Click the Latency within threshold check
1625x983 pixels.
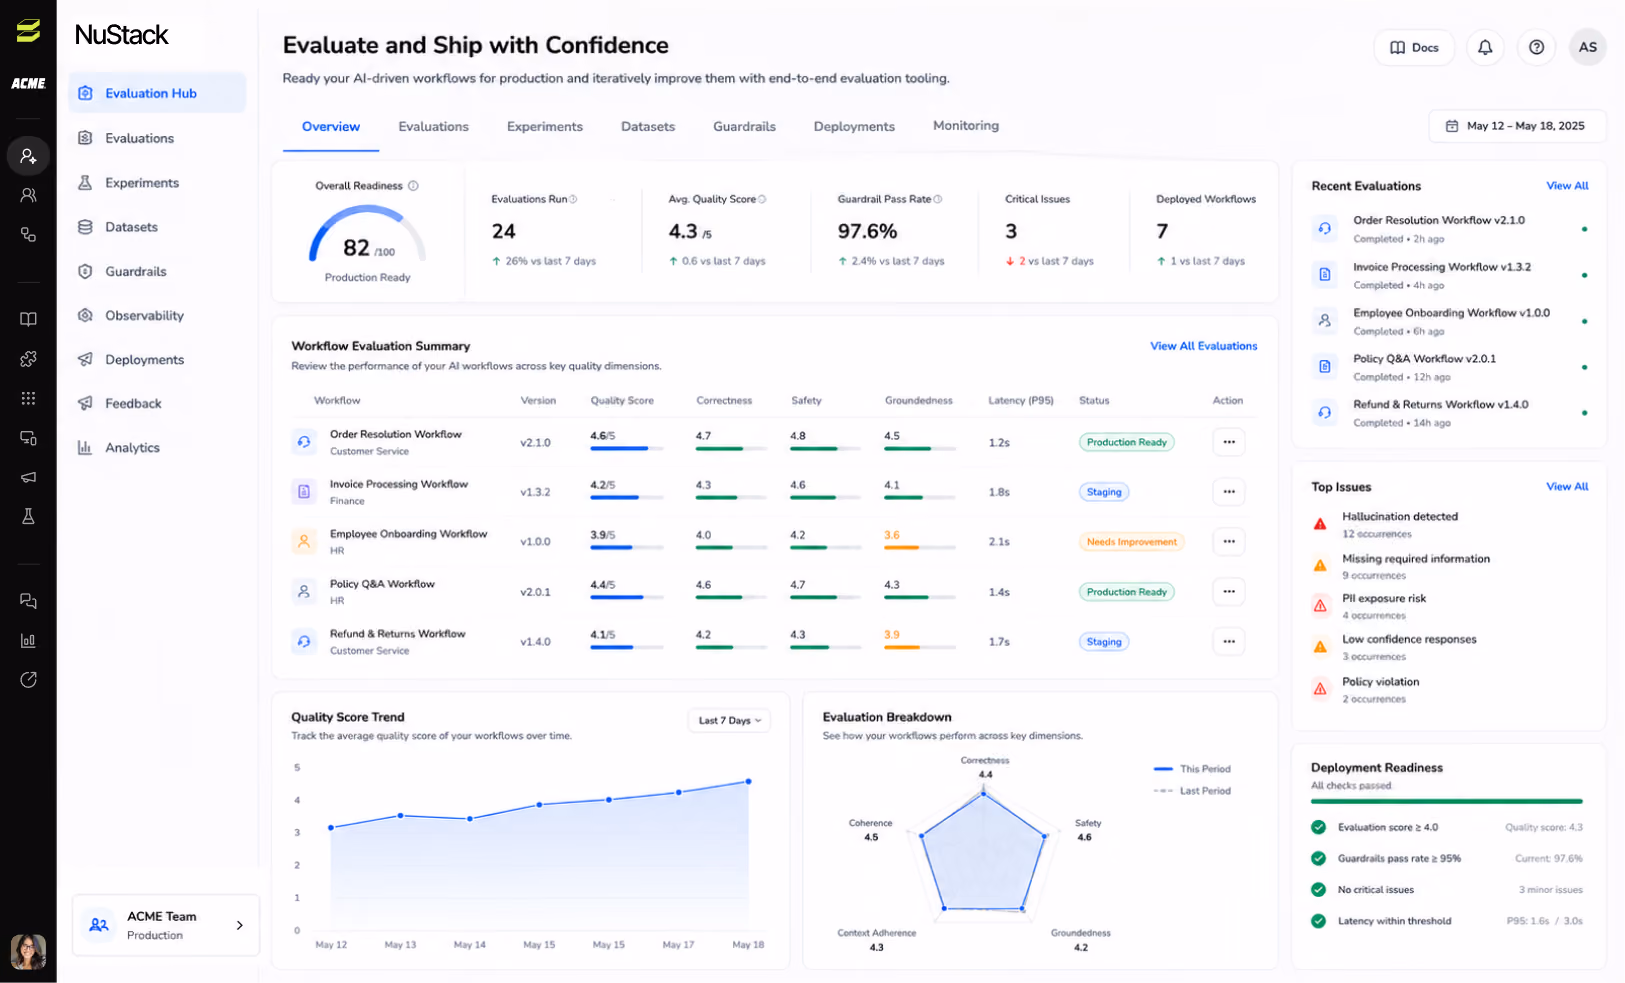[x=1318, y=921]
